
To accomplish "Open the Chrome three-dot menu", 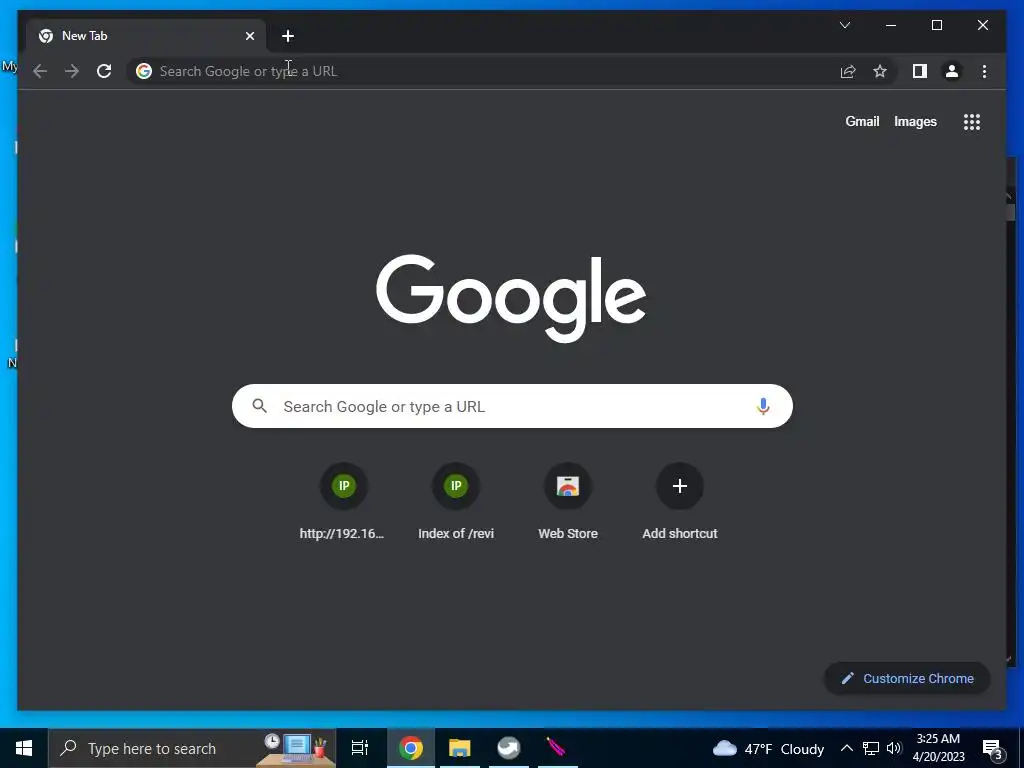I will (984, 71).
